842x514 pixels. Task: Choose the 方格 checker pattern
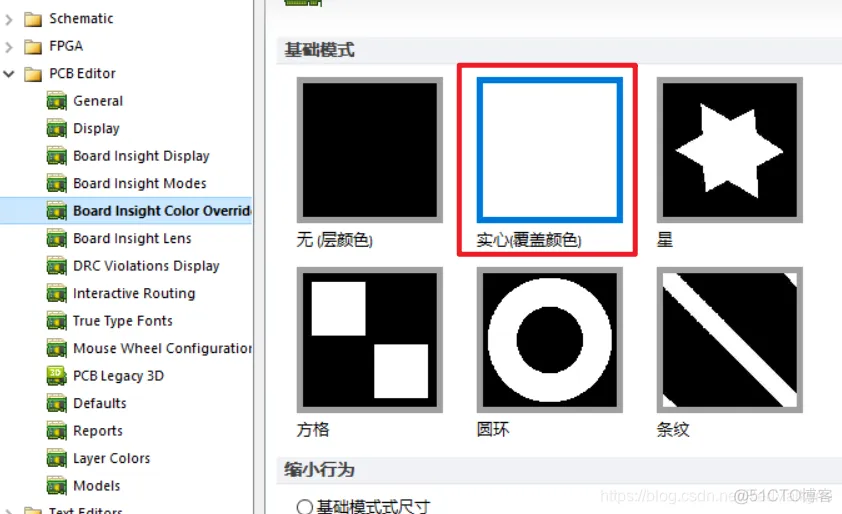point(369,340)
